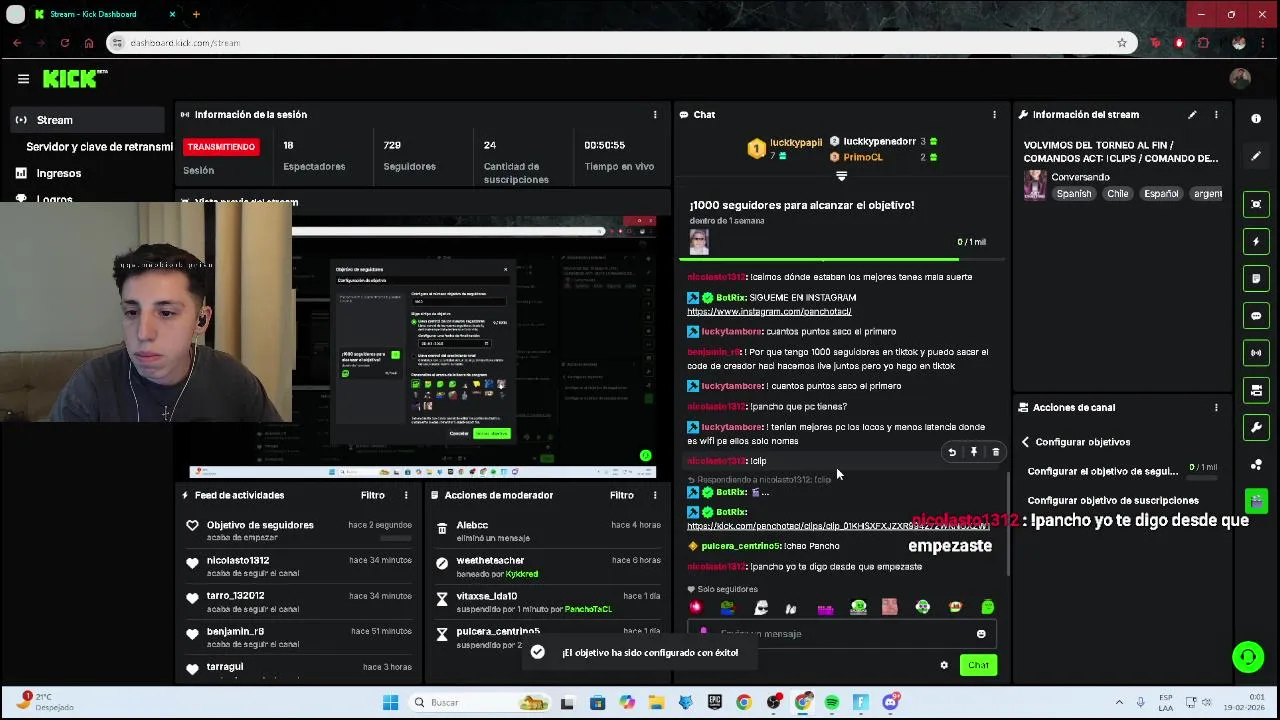Open Acciones de moderador options menu
The height and width of the screenshot is (720, 1280).
pos(655,495)
